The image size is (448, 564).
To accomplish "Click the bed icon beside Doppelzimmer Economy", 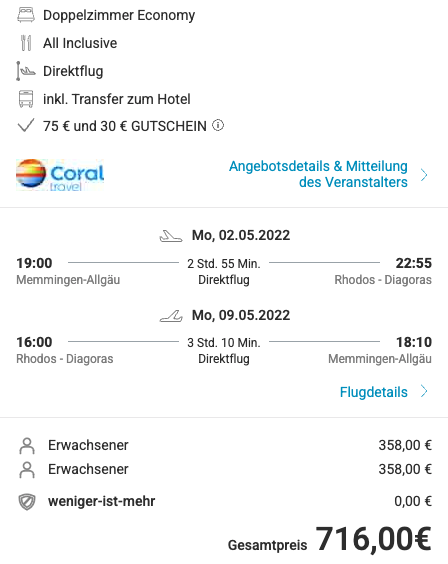I will 26,15.
